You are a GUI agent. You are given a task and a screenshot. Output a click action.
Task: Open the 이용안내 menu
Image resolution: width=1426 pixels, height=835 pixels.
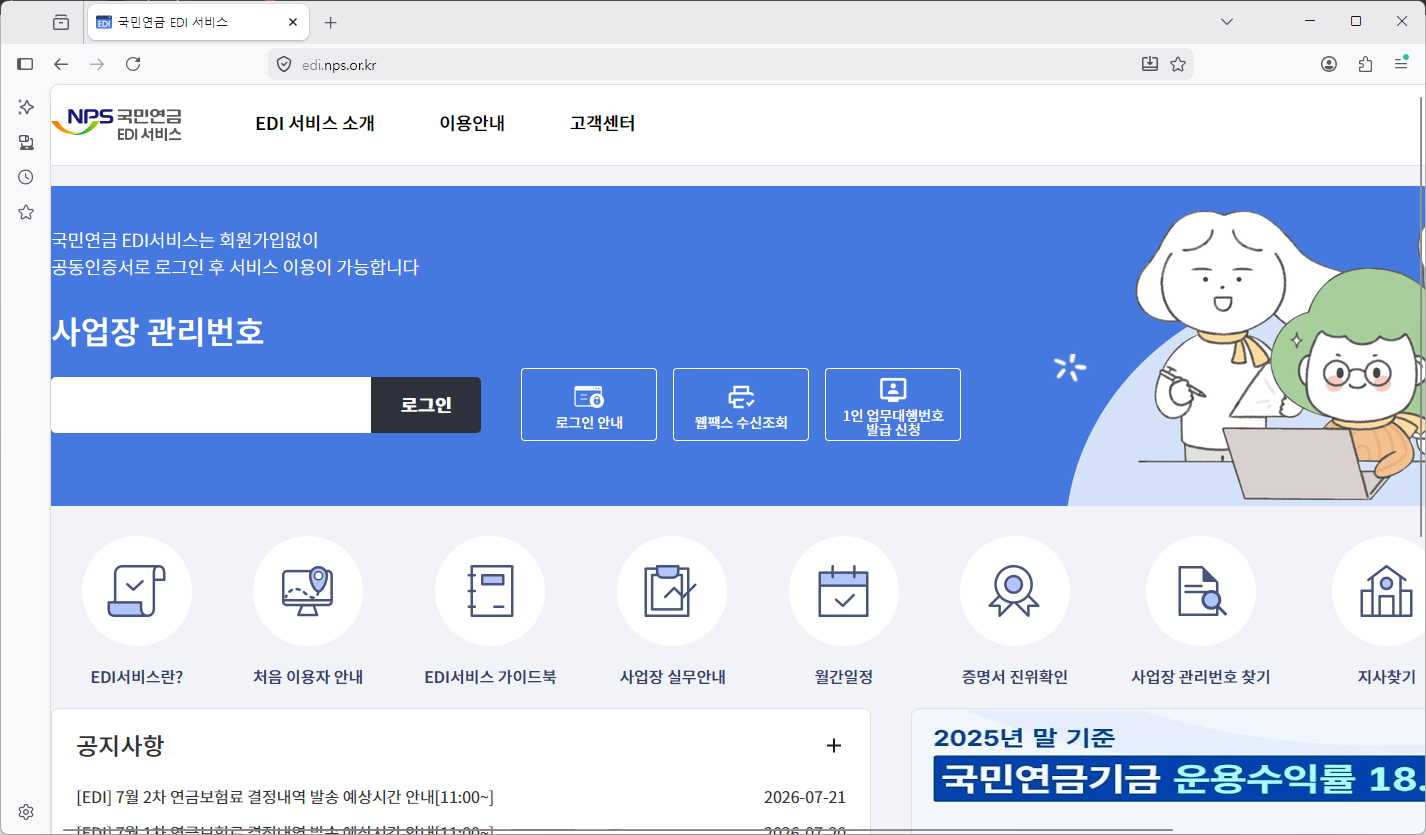coord(472,124)
